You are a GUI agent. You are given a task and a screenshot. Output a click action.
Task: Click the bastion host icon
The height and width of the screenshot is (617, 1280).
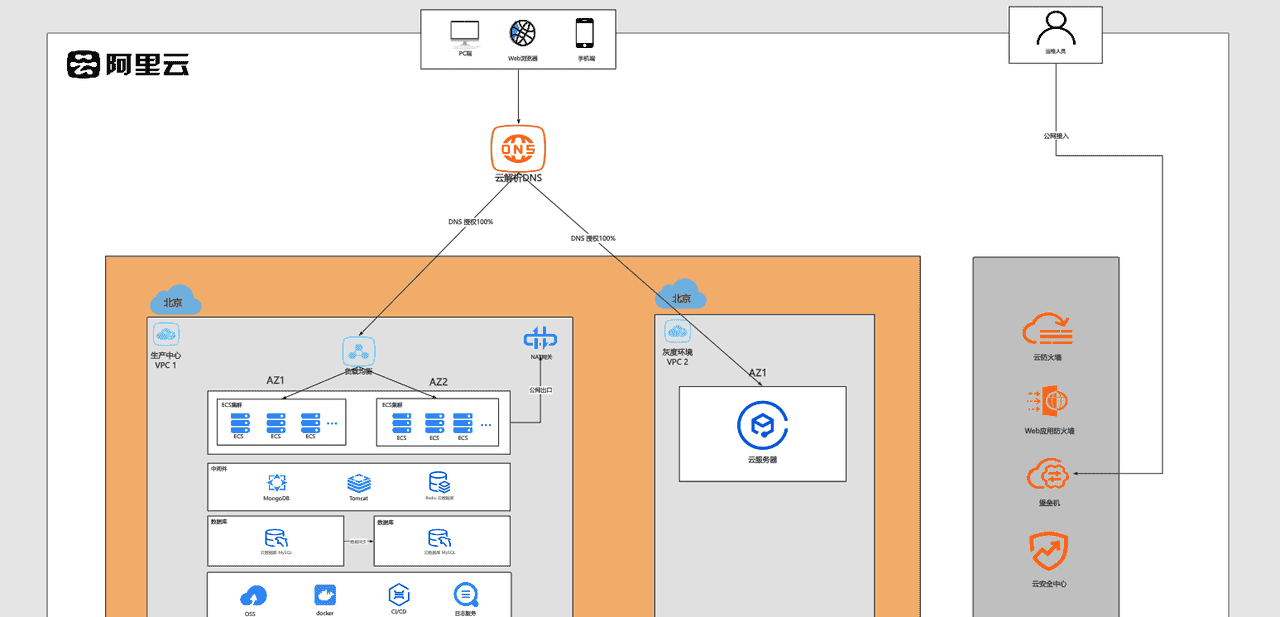(1049, 474)
